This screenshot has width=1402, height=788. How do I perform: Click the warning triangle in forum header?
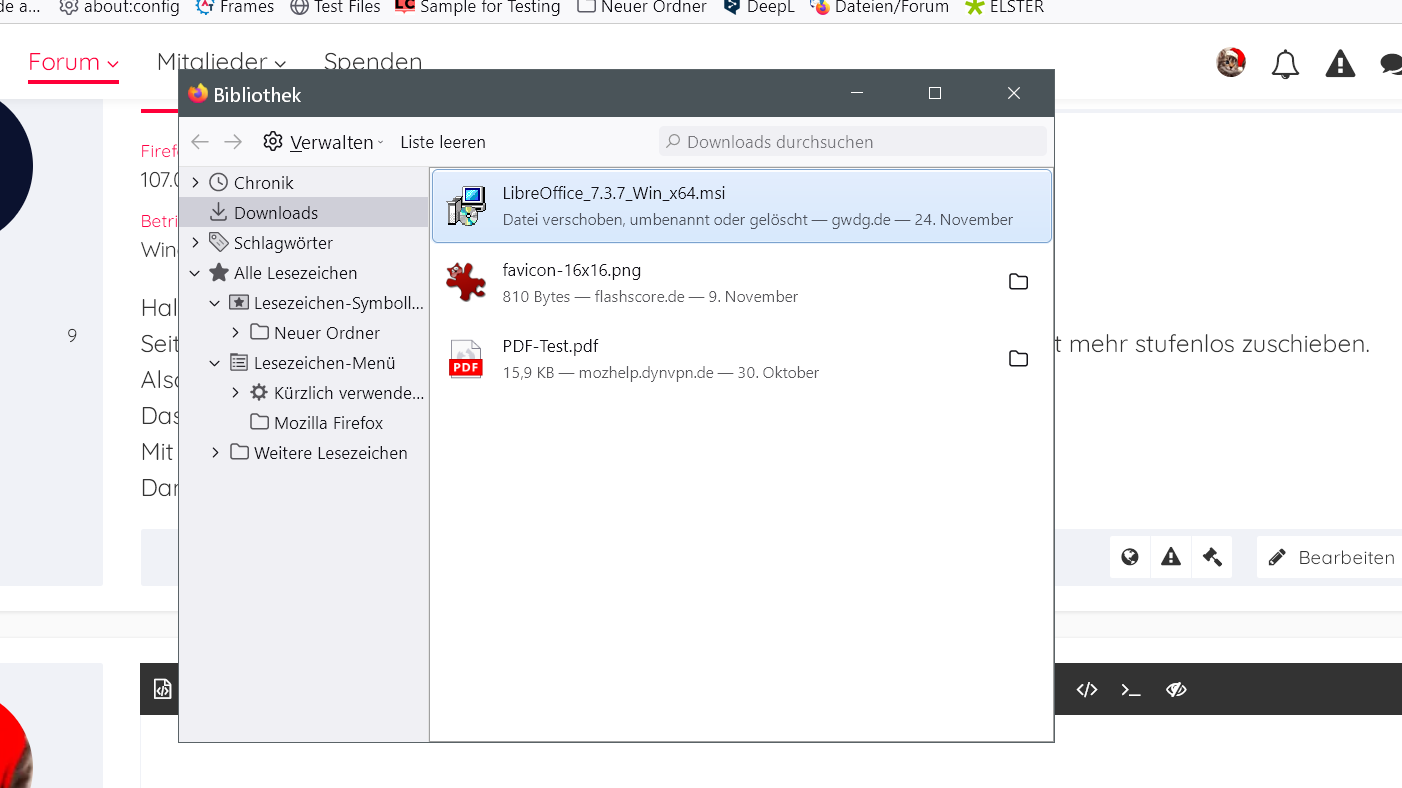tap(1340, 64)
